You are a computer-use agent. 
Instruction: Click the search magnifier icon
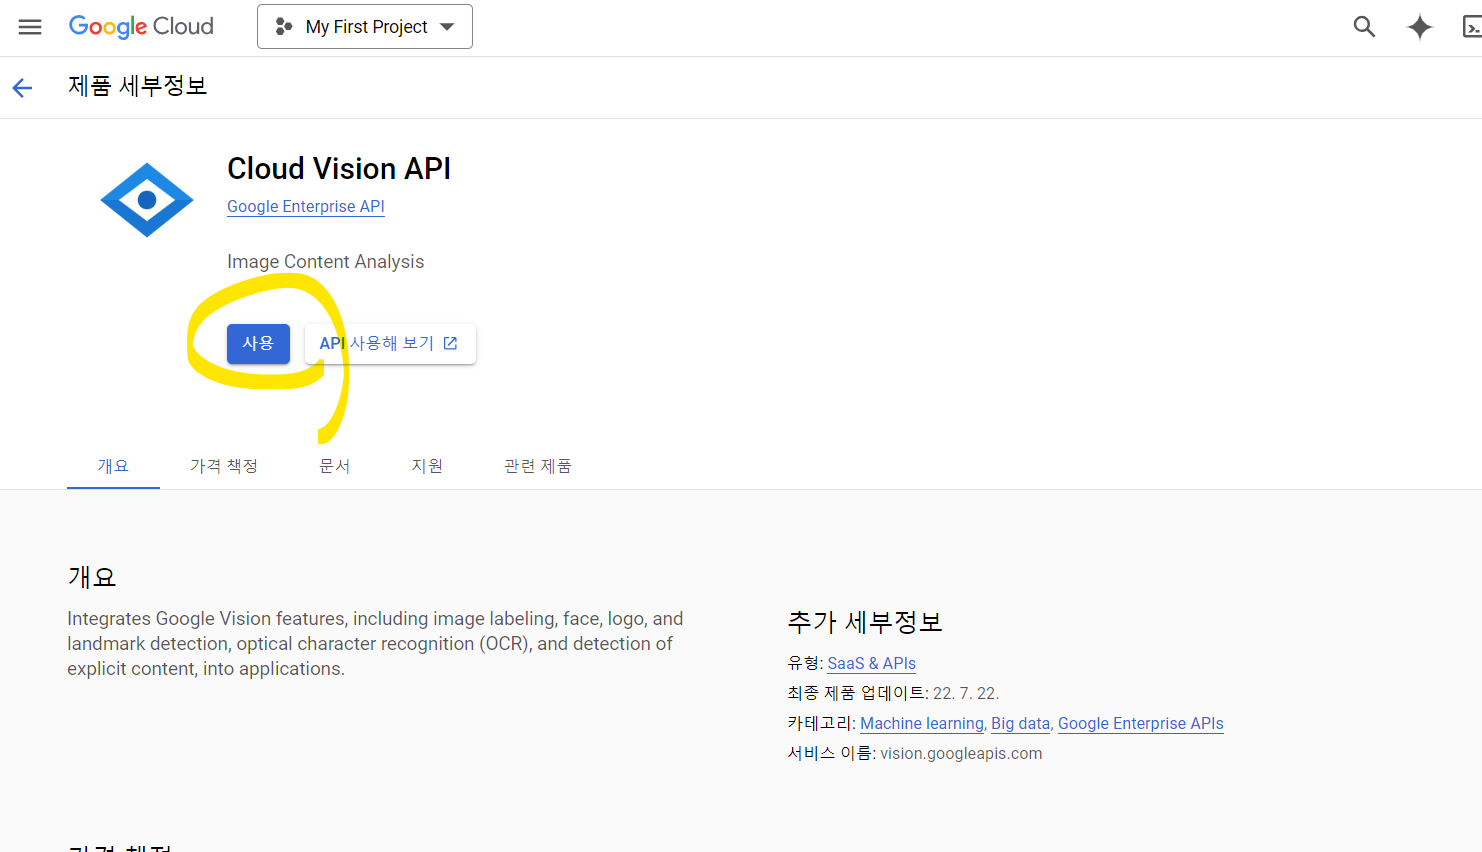click(x=1364, y=27)
